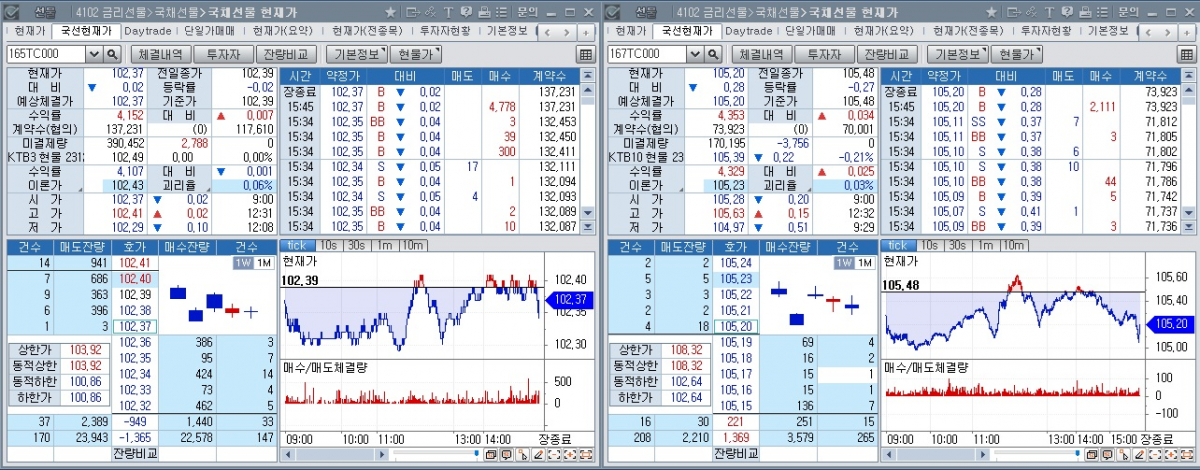Click list menu icon in left window title bar
1200x470 pixels.
501,12
